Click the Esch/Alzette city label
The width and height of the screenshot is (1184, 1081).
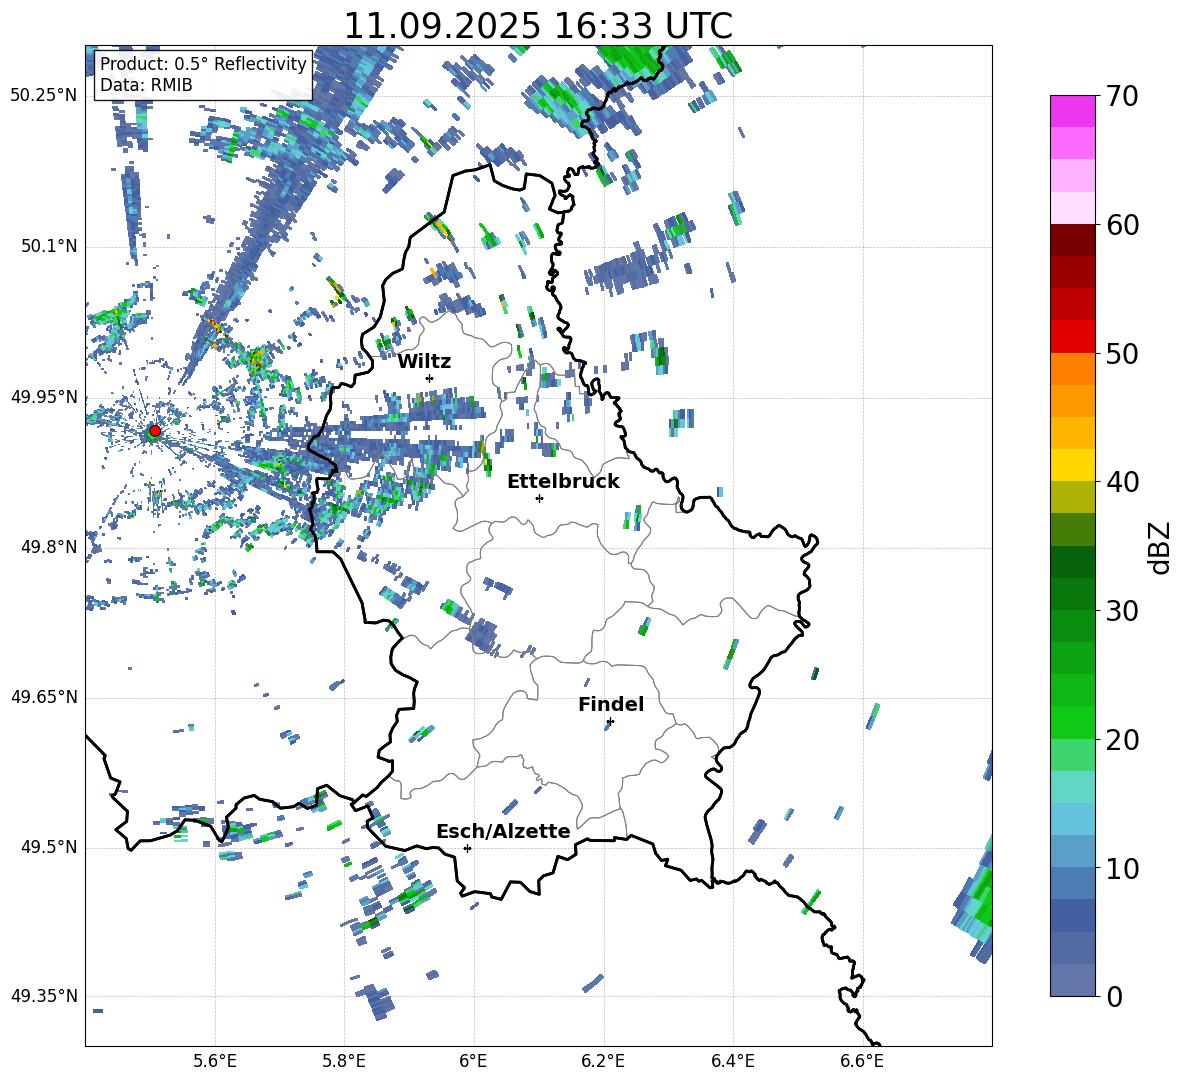click(x=504, y=831)
